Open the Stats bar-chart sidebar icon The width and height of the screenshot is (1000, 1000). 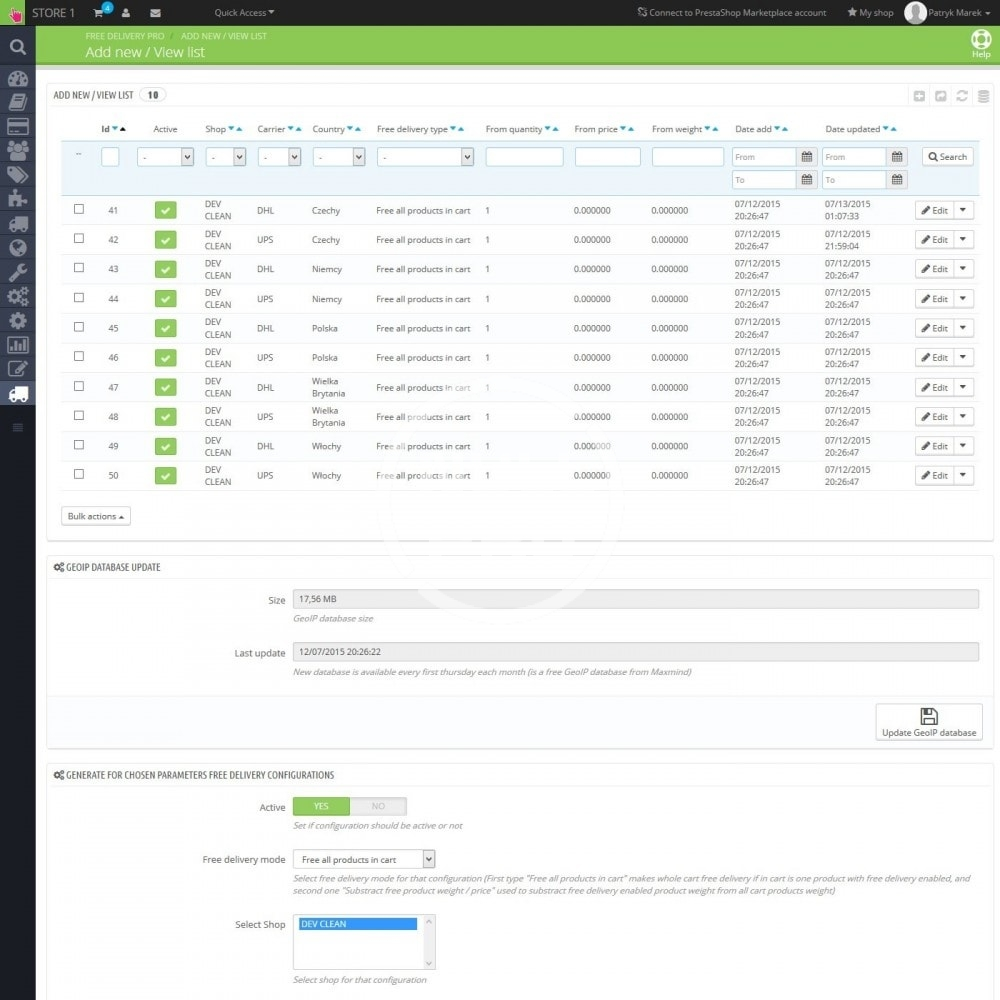pyautogui.click(x=17, y=344)
